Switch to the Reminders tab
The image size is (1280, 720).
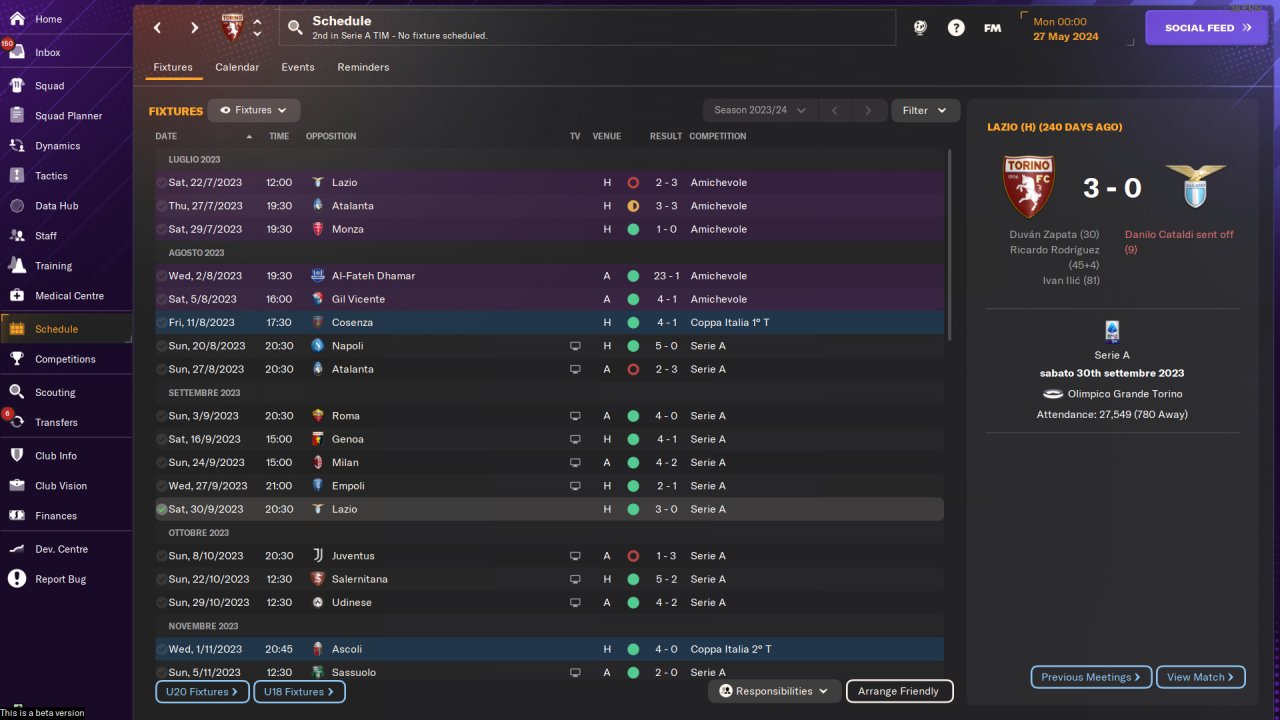tap(363, 67)
